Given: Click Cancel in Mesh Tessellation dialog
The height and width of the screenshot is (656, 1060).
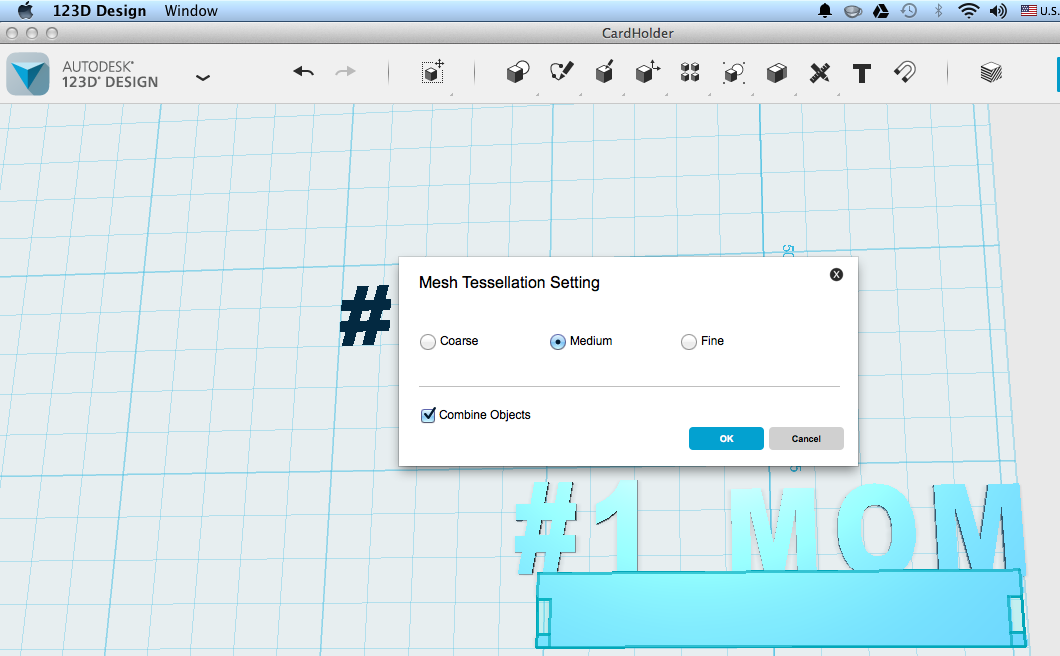Looking at the screenshot, I should pyautogui.click(x=806, y=438).
